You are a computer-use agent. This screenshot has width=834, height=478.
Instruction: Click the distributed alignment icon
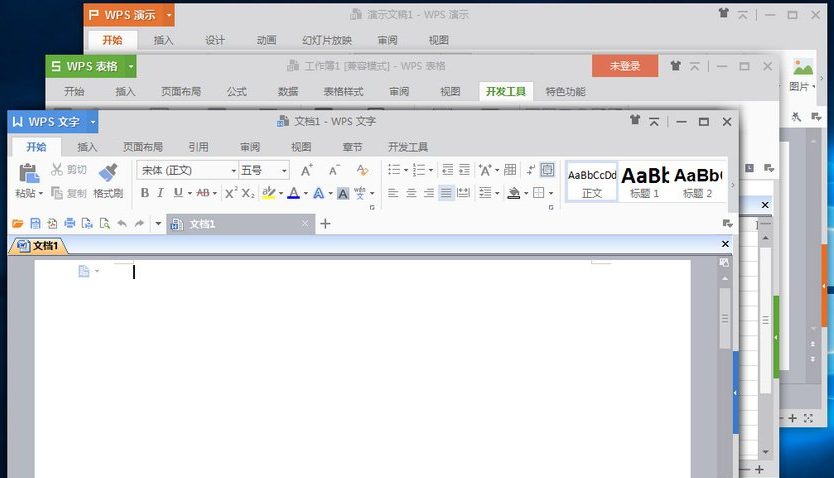pos(464,192)
